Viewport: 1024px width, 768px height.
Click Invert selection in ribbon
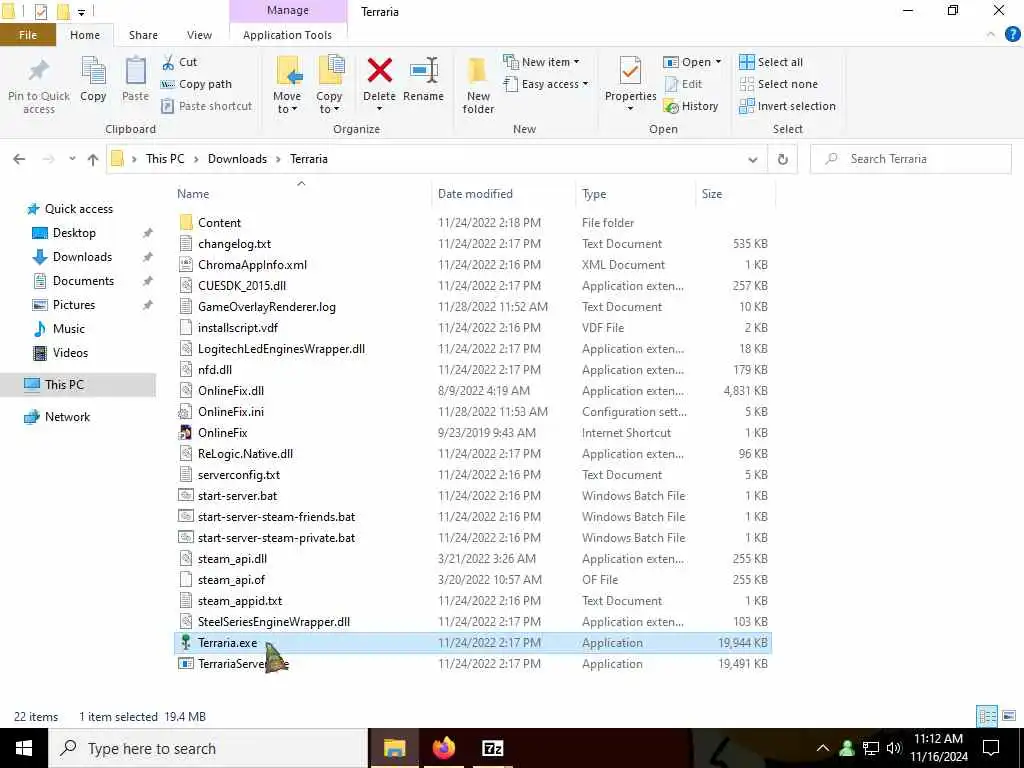(x=787, y=106)
